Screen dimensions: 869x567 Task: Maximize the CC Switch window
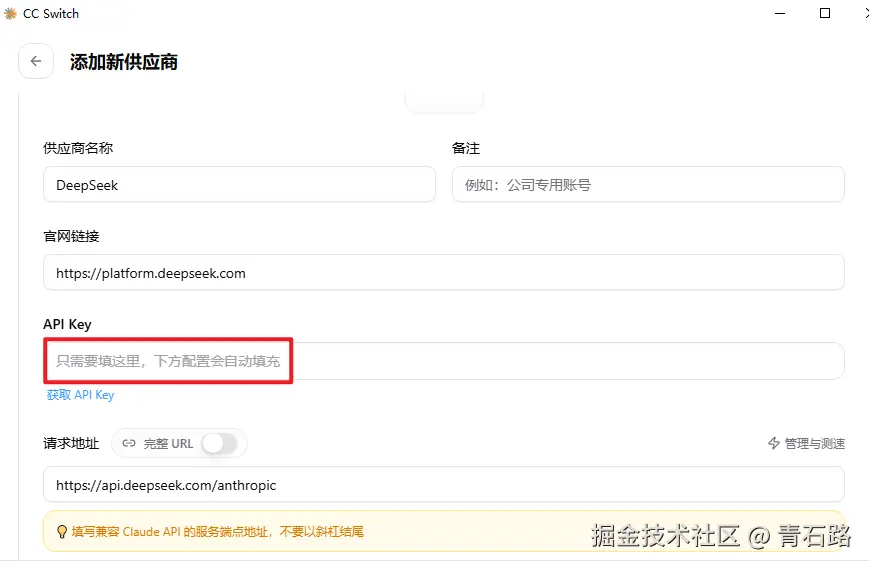click(825, 13)
